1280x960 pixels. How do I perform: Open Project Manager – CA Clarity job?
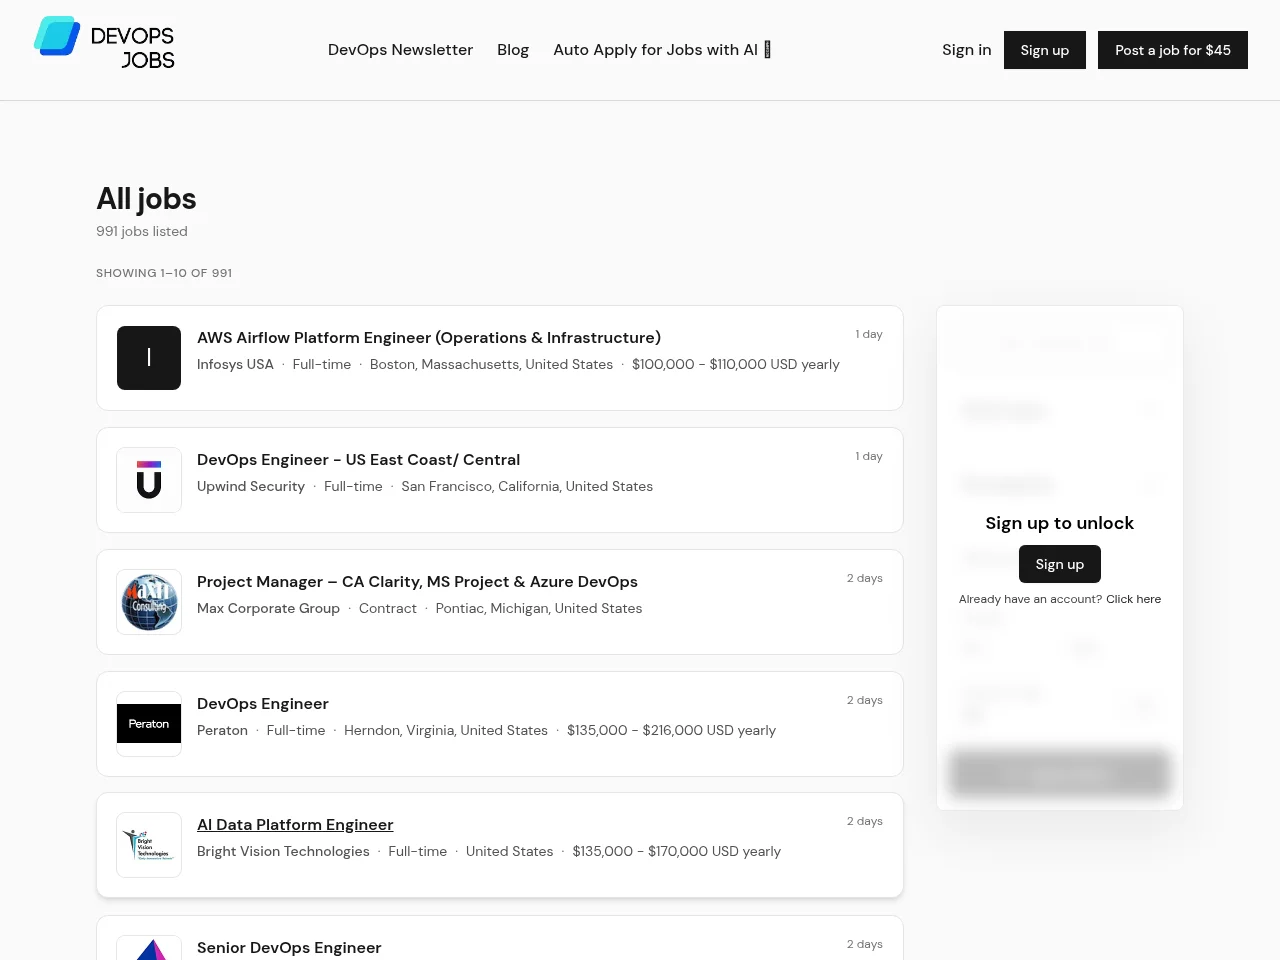tap(417, 582)
